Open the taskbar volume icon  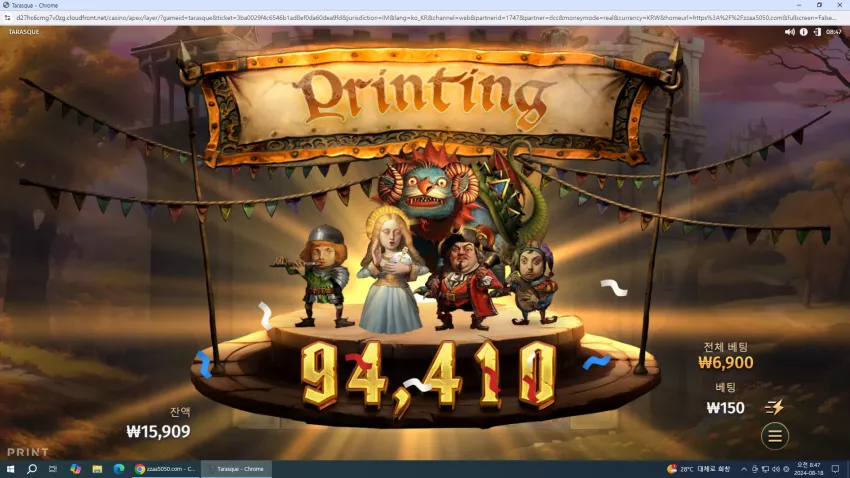pos(776,469)
